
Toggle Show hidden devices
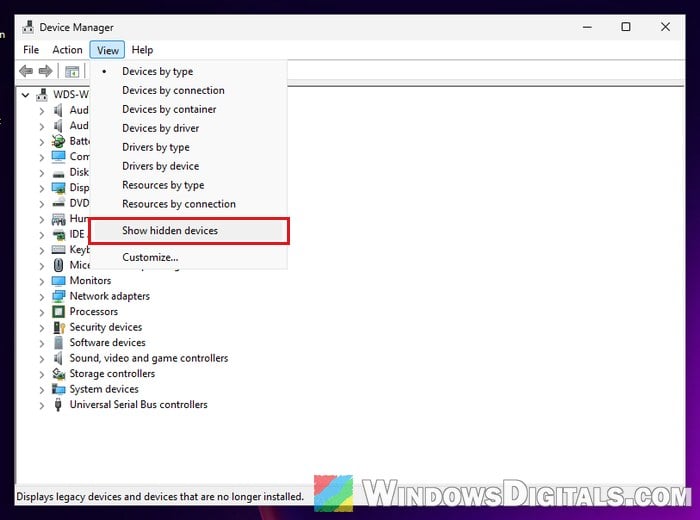pyautogui.click(x=189, y=231)
